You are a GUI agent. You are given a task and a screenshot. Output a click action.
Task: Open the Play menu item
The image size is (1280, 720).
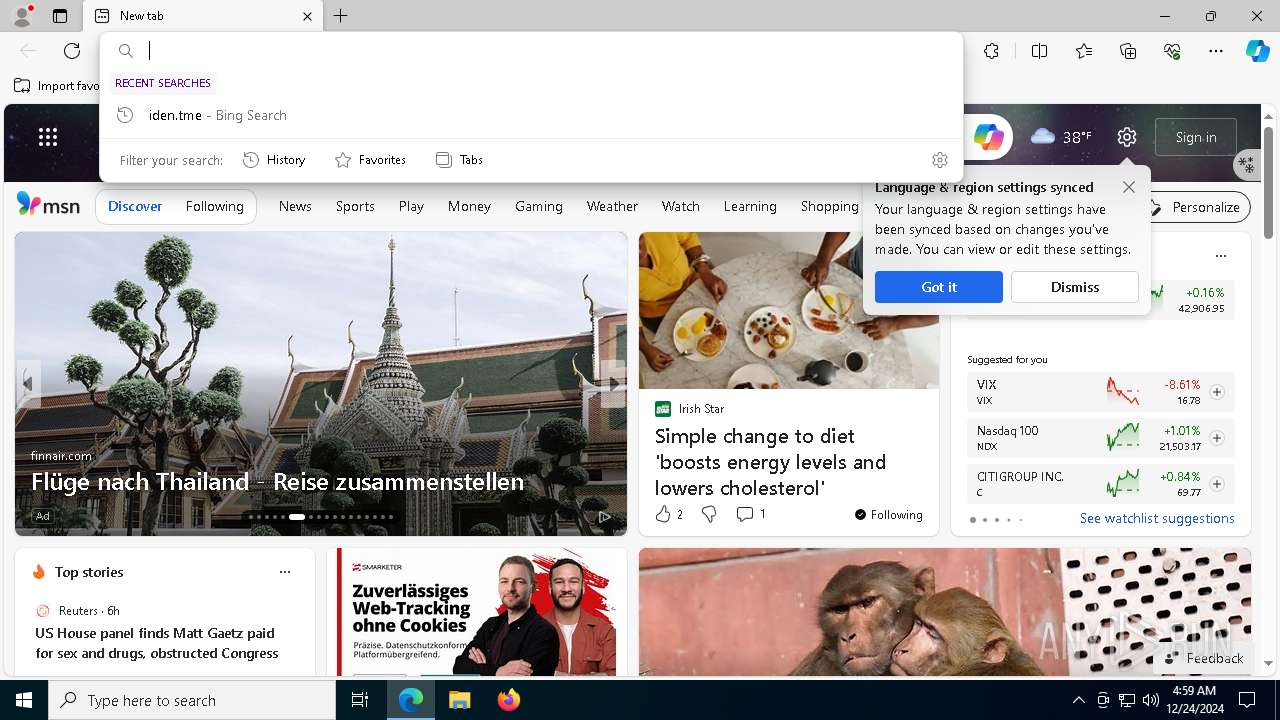coord(411,206)
